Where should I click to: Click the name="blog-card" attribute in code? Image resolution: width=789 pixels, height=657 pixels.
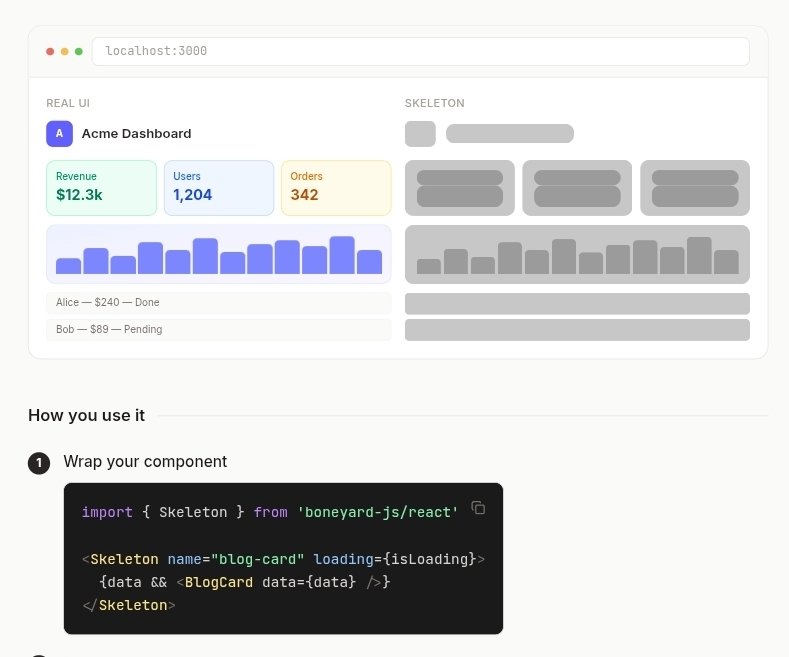pyautogui.click(x=236, y=559)
